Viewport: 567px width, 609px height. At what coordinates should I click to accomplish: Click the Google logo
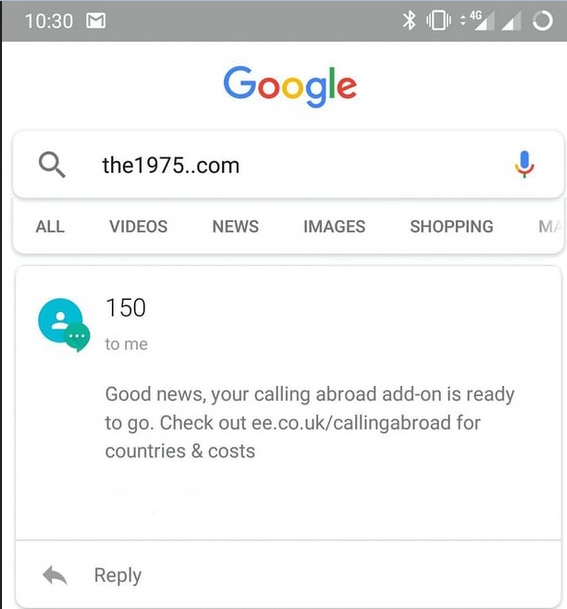pyautogui.click(x=290, y=86)
